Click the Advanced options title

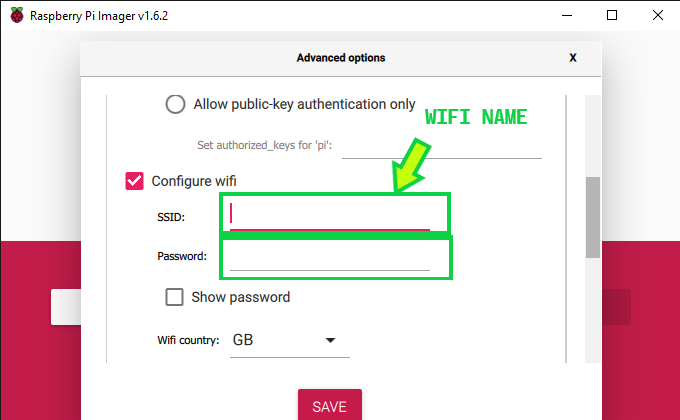coord(340,58)
